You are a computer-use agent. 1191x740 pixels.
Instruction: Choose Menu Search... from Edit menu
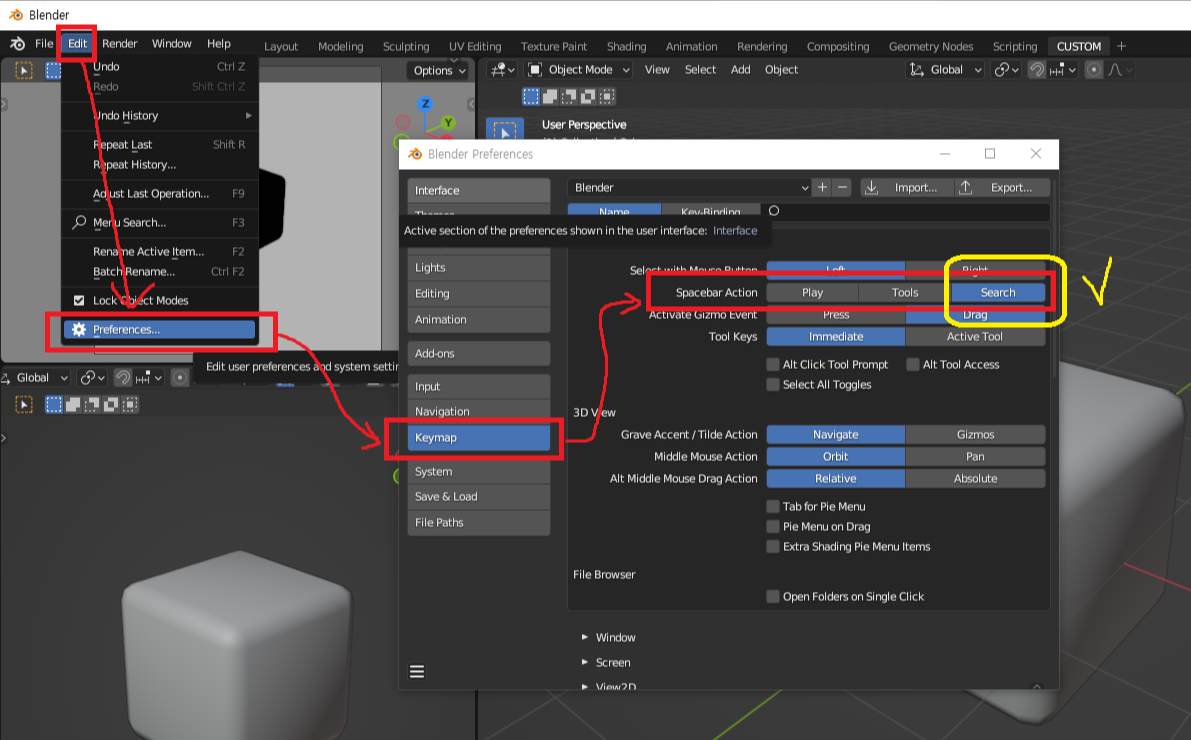pos(160,223)
